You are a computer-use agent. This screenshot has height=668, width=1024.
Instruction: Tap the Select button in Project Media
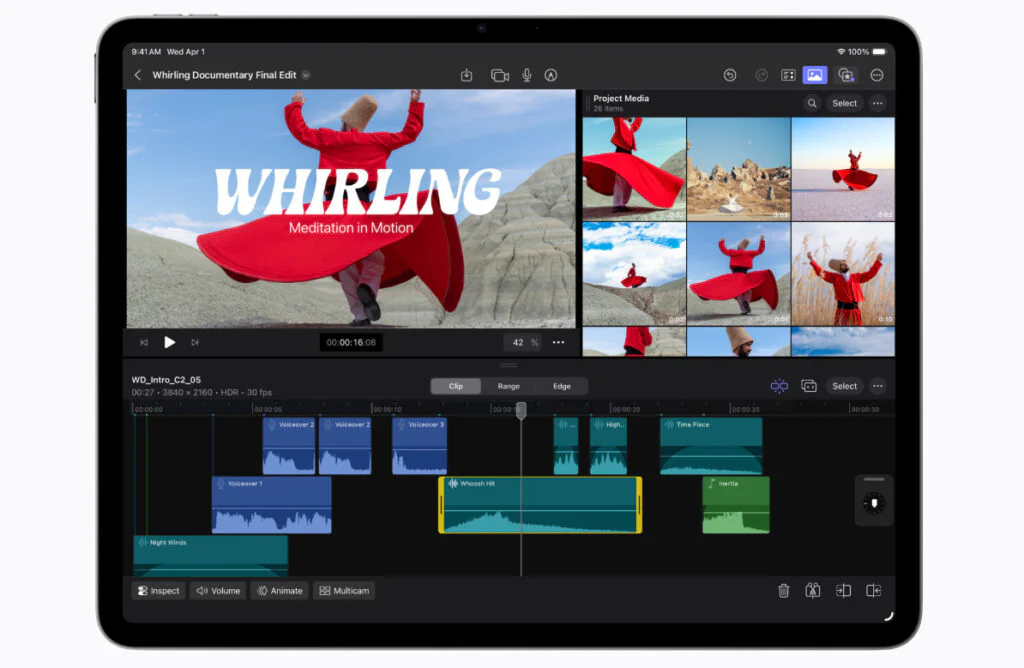click(844, 103)
